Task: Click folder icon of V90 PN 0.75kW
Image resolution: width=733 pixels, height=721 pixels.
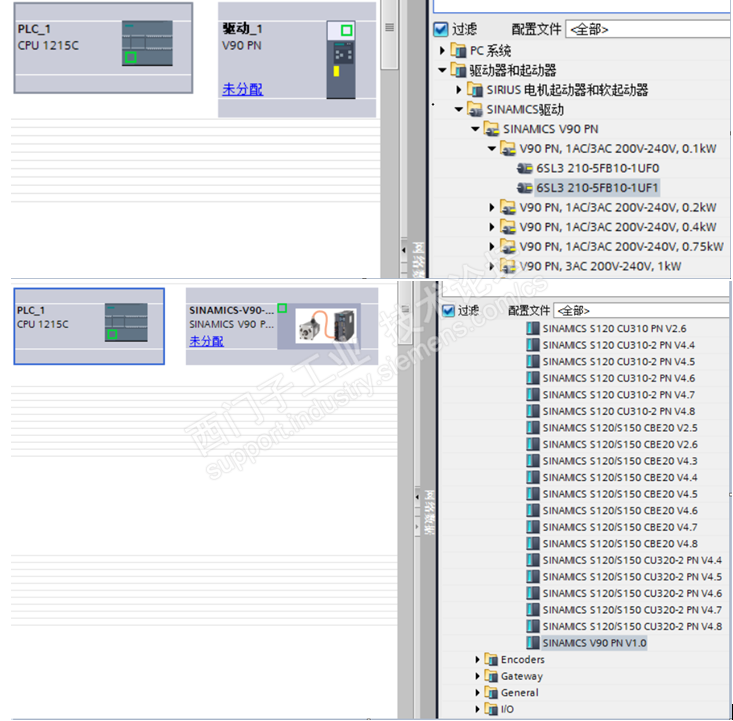Action: [x=508, y=246]
